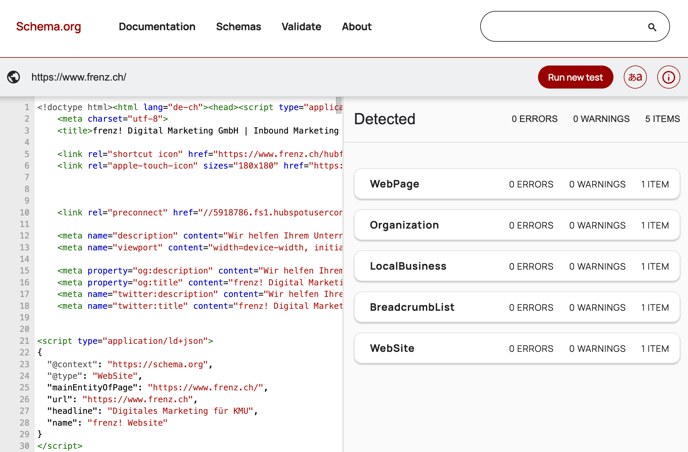Expand the LocalBusiness detected item

[517, 266]
